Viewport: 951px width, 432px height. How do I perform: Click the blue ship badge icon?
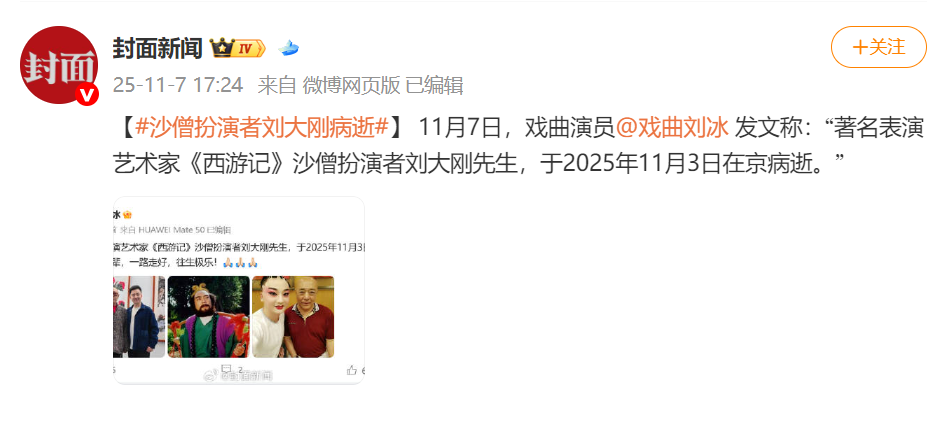point(289,48)
